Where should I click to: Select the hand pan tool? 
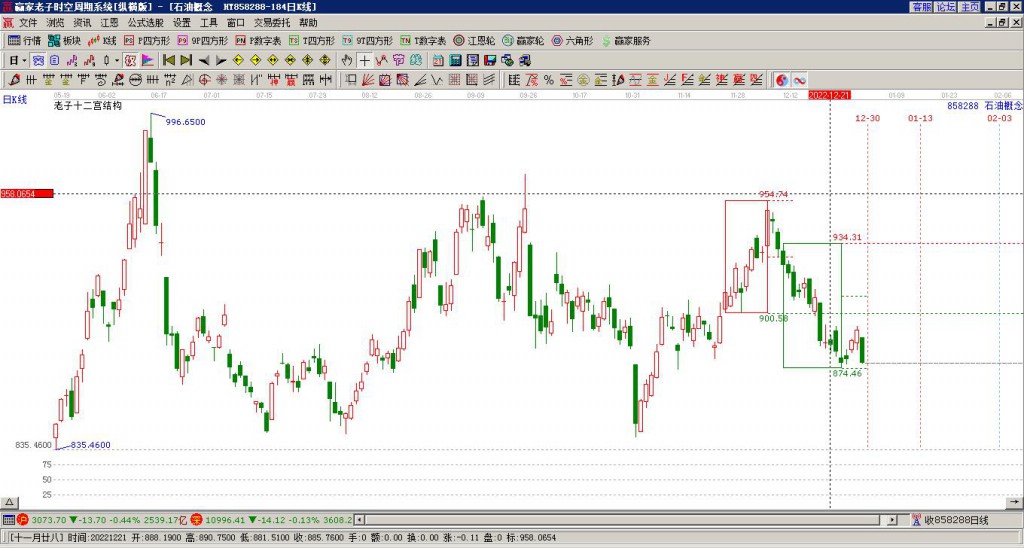coord(347,60)
